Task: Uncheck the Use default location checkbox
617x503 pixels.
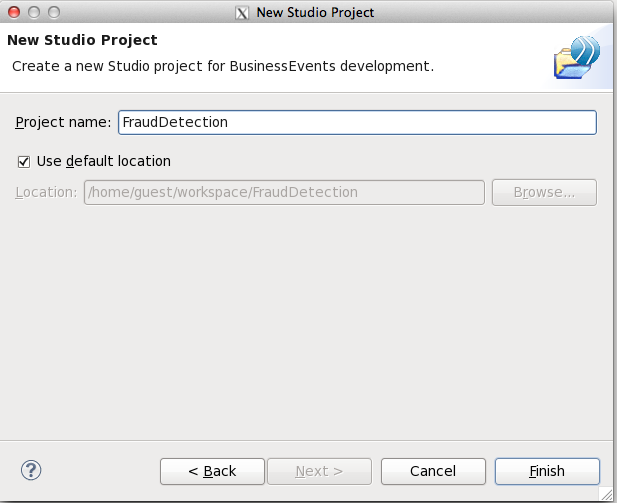Action: [x=24, y=161]
